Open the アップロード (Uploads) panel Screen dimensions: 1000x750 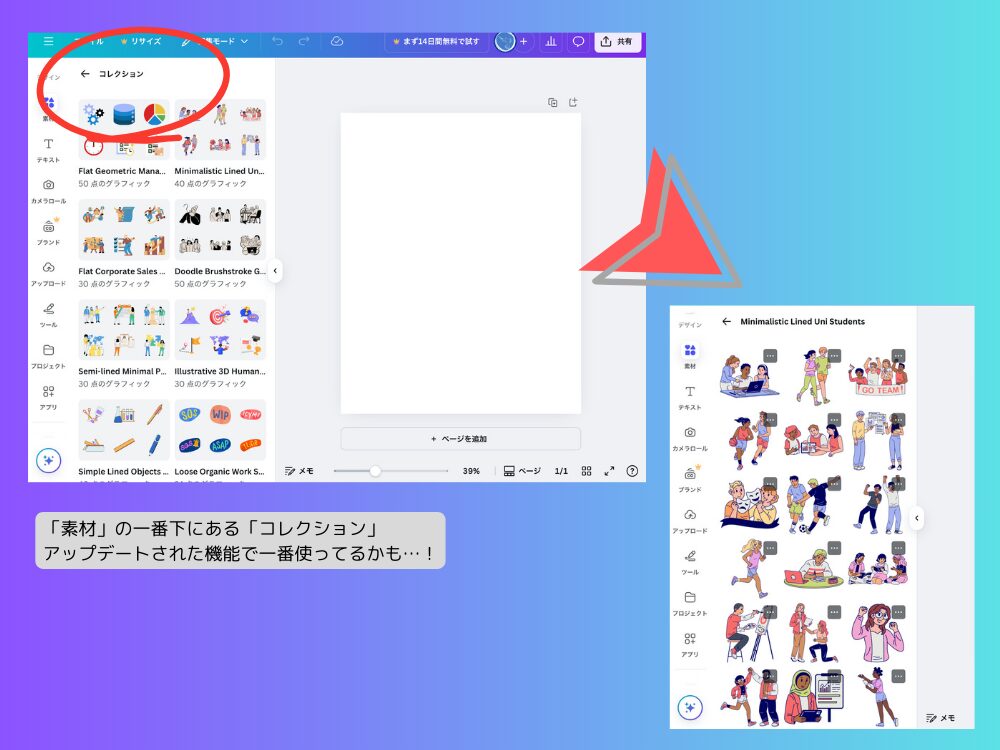[48, 272]
